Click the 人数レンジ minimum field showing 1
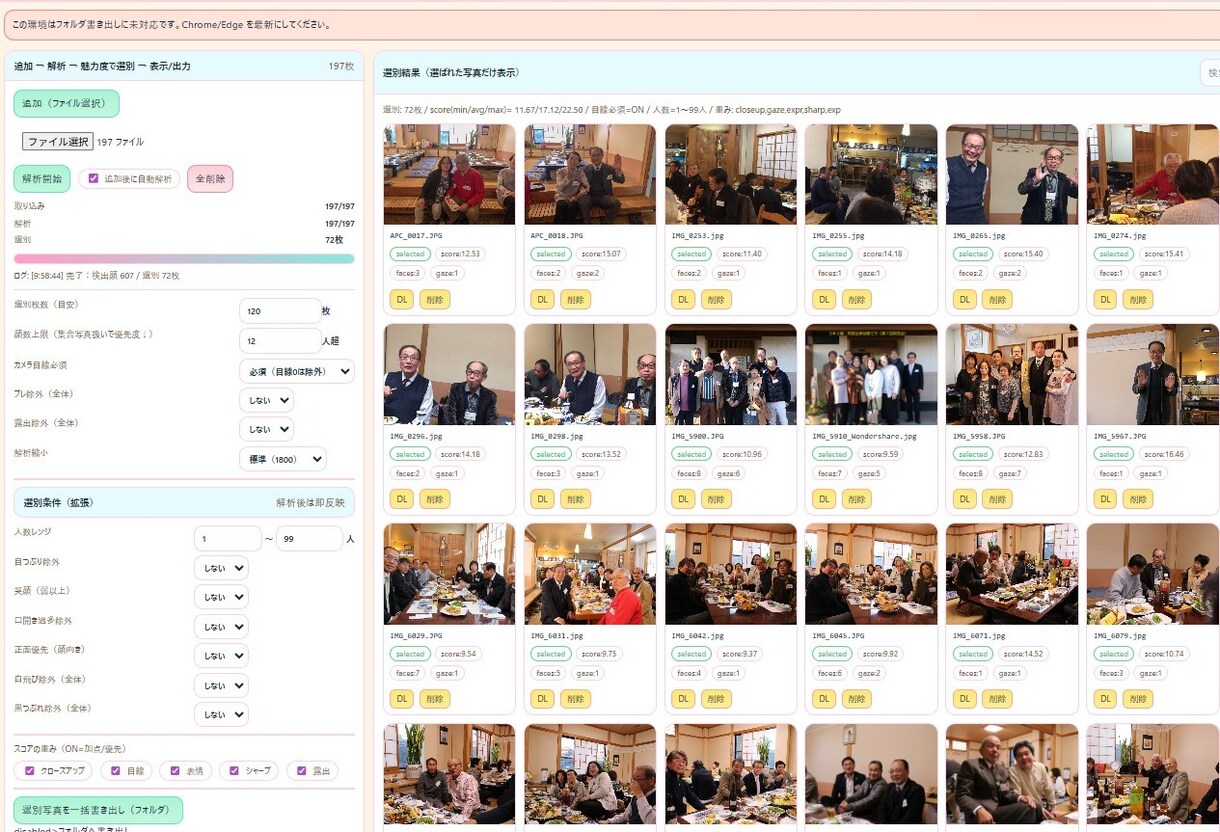Screen dimensions: 1220x832 228,539
